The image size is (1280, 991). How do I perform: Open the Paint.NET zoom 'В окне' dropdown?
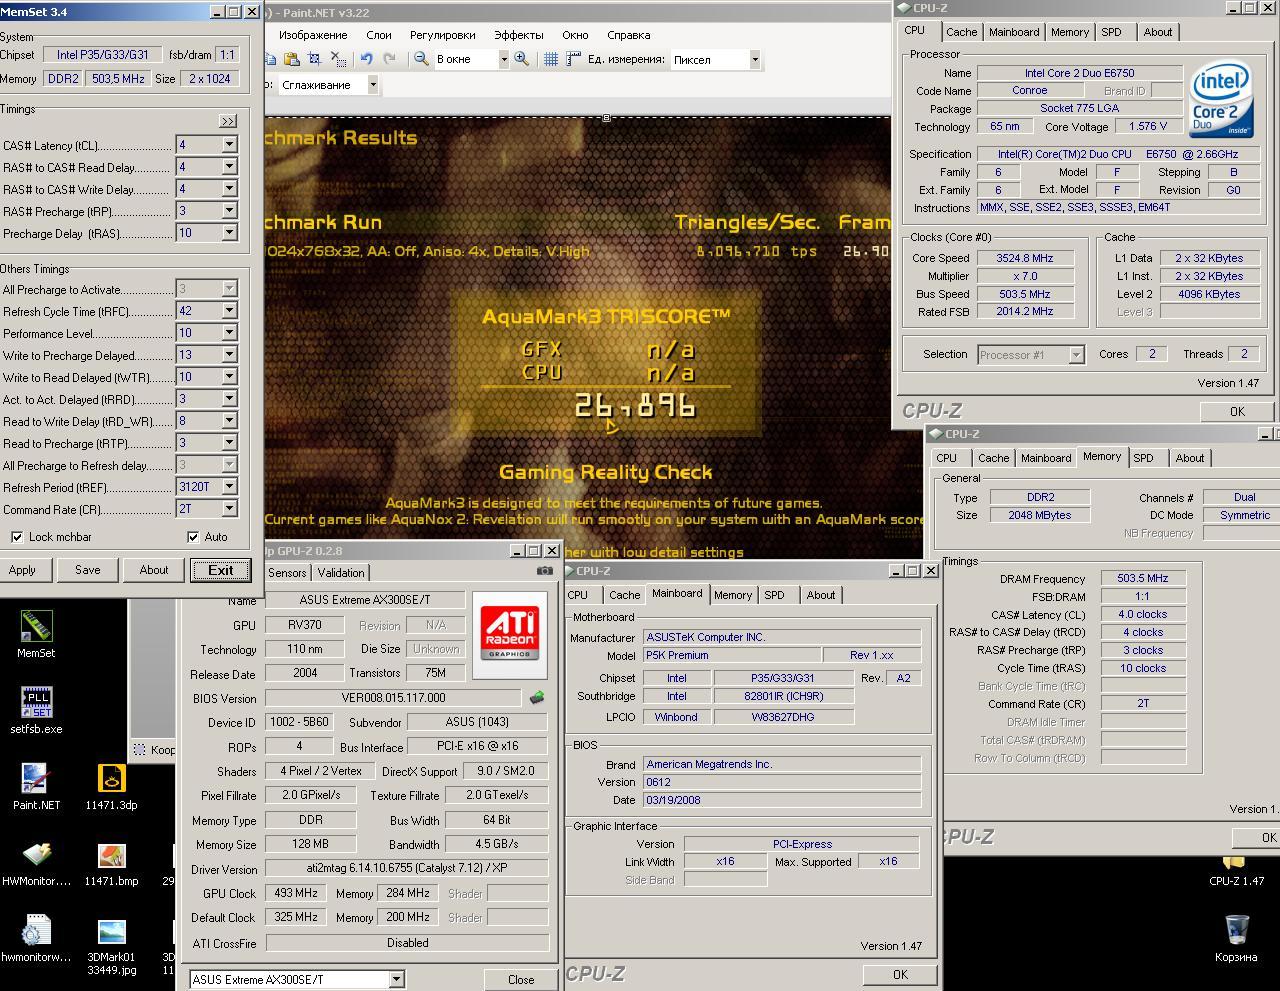pos(502,59)
